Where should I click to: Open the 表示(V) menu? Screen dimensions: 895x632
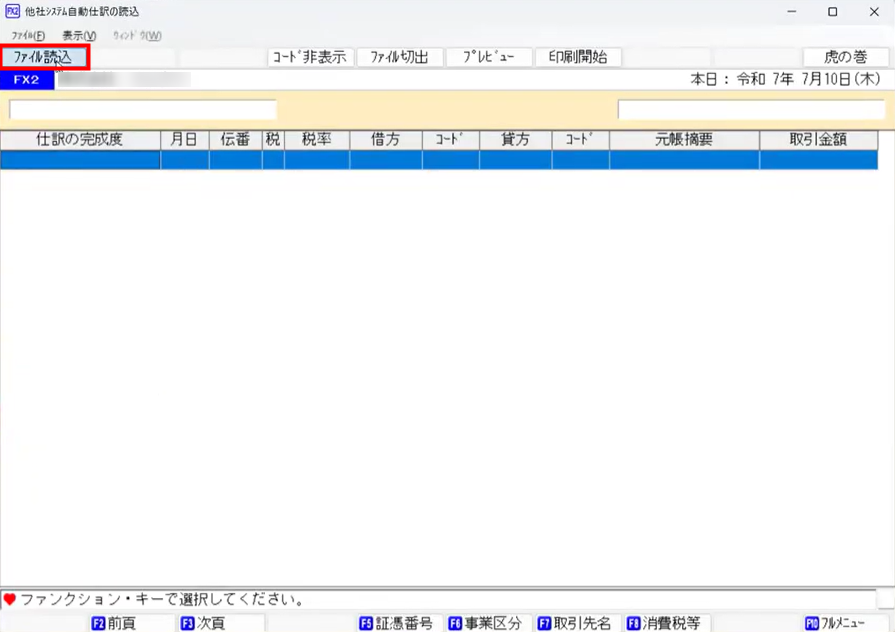[79, 36]
